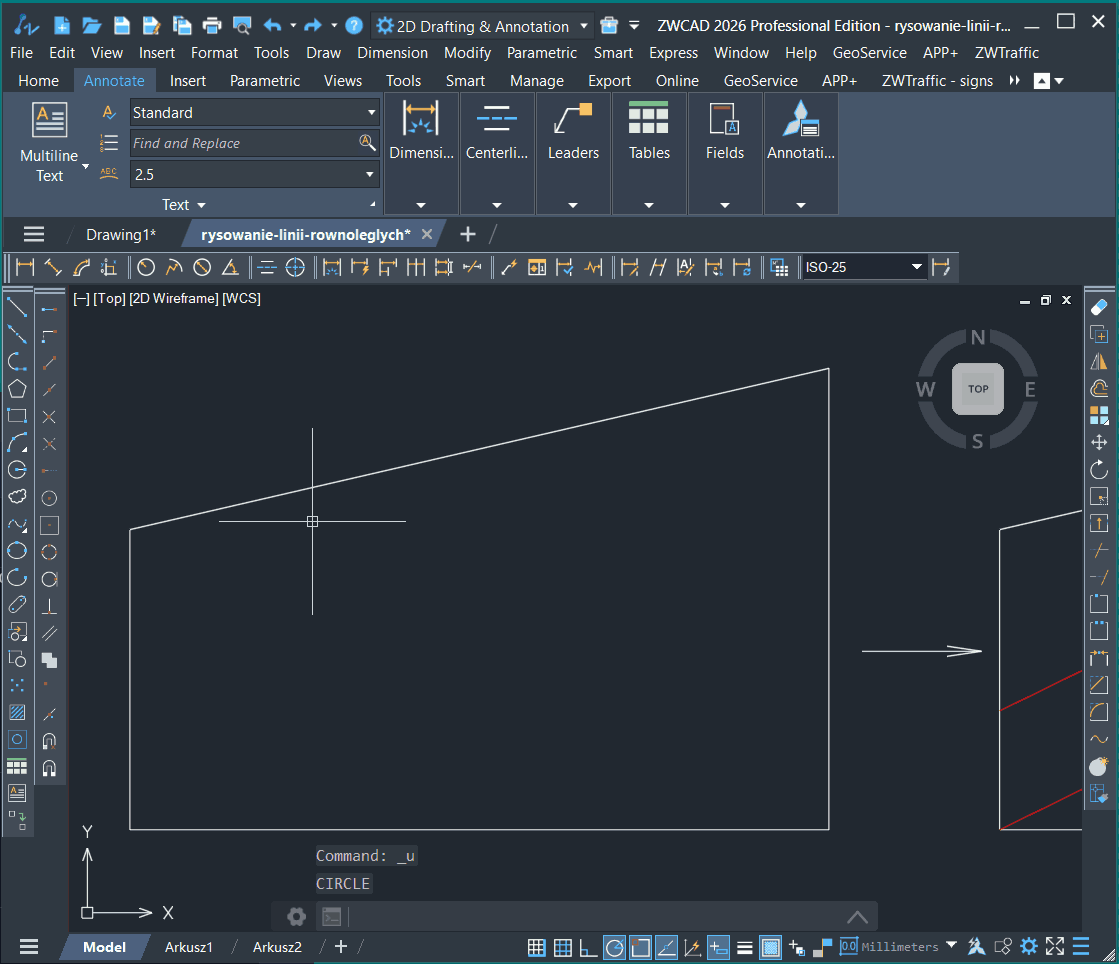
Task: Select the Polygon tool in the Draw toolbar
Action: tap(17, 389)
